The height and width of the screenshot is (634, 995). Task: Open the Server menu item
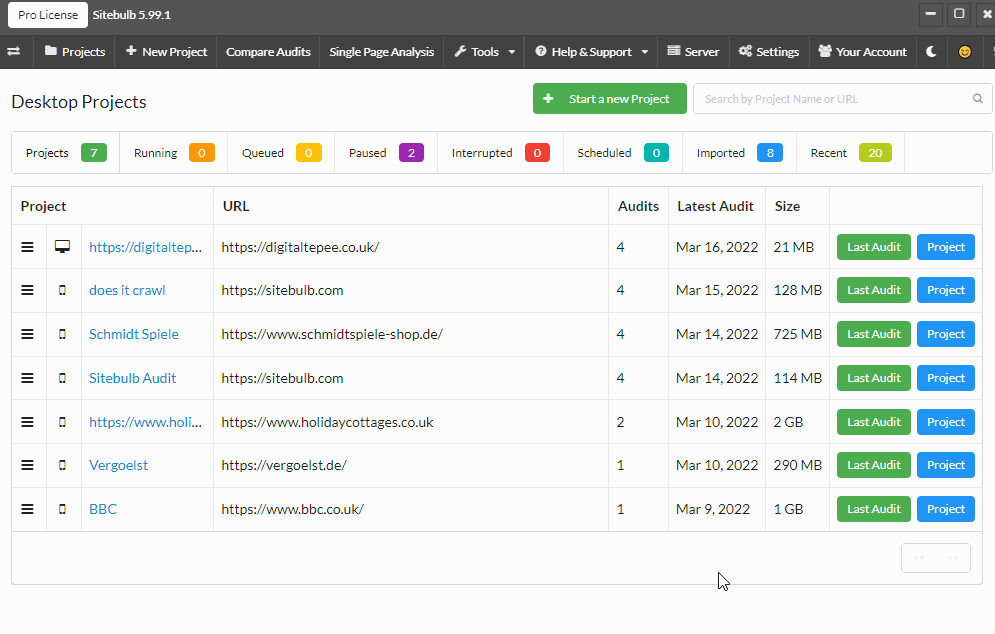point(693,52)
